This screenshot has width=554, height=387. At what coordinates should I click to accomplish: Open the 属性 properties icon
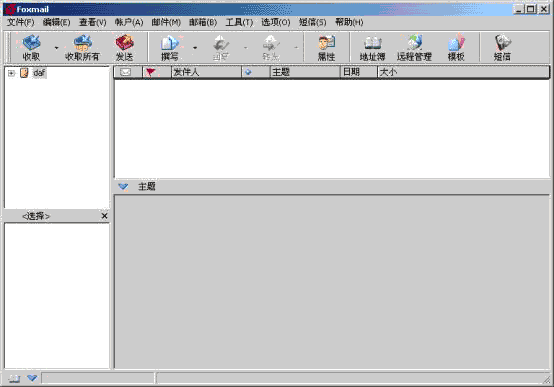(x=326, y=47)
